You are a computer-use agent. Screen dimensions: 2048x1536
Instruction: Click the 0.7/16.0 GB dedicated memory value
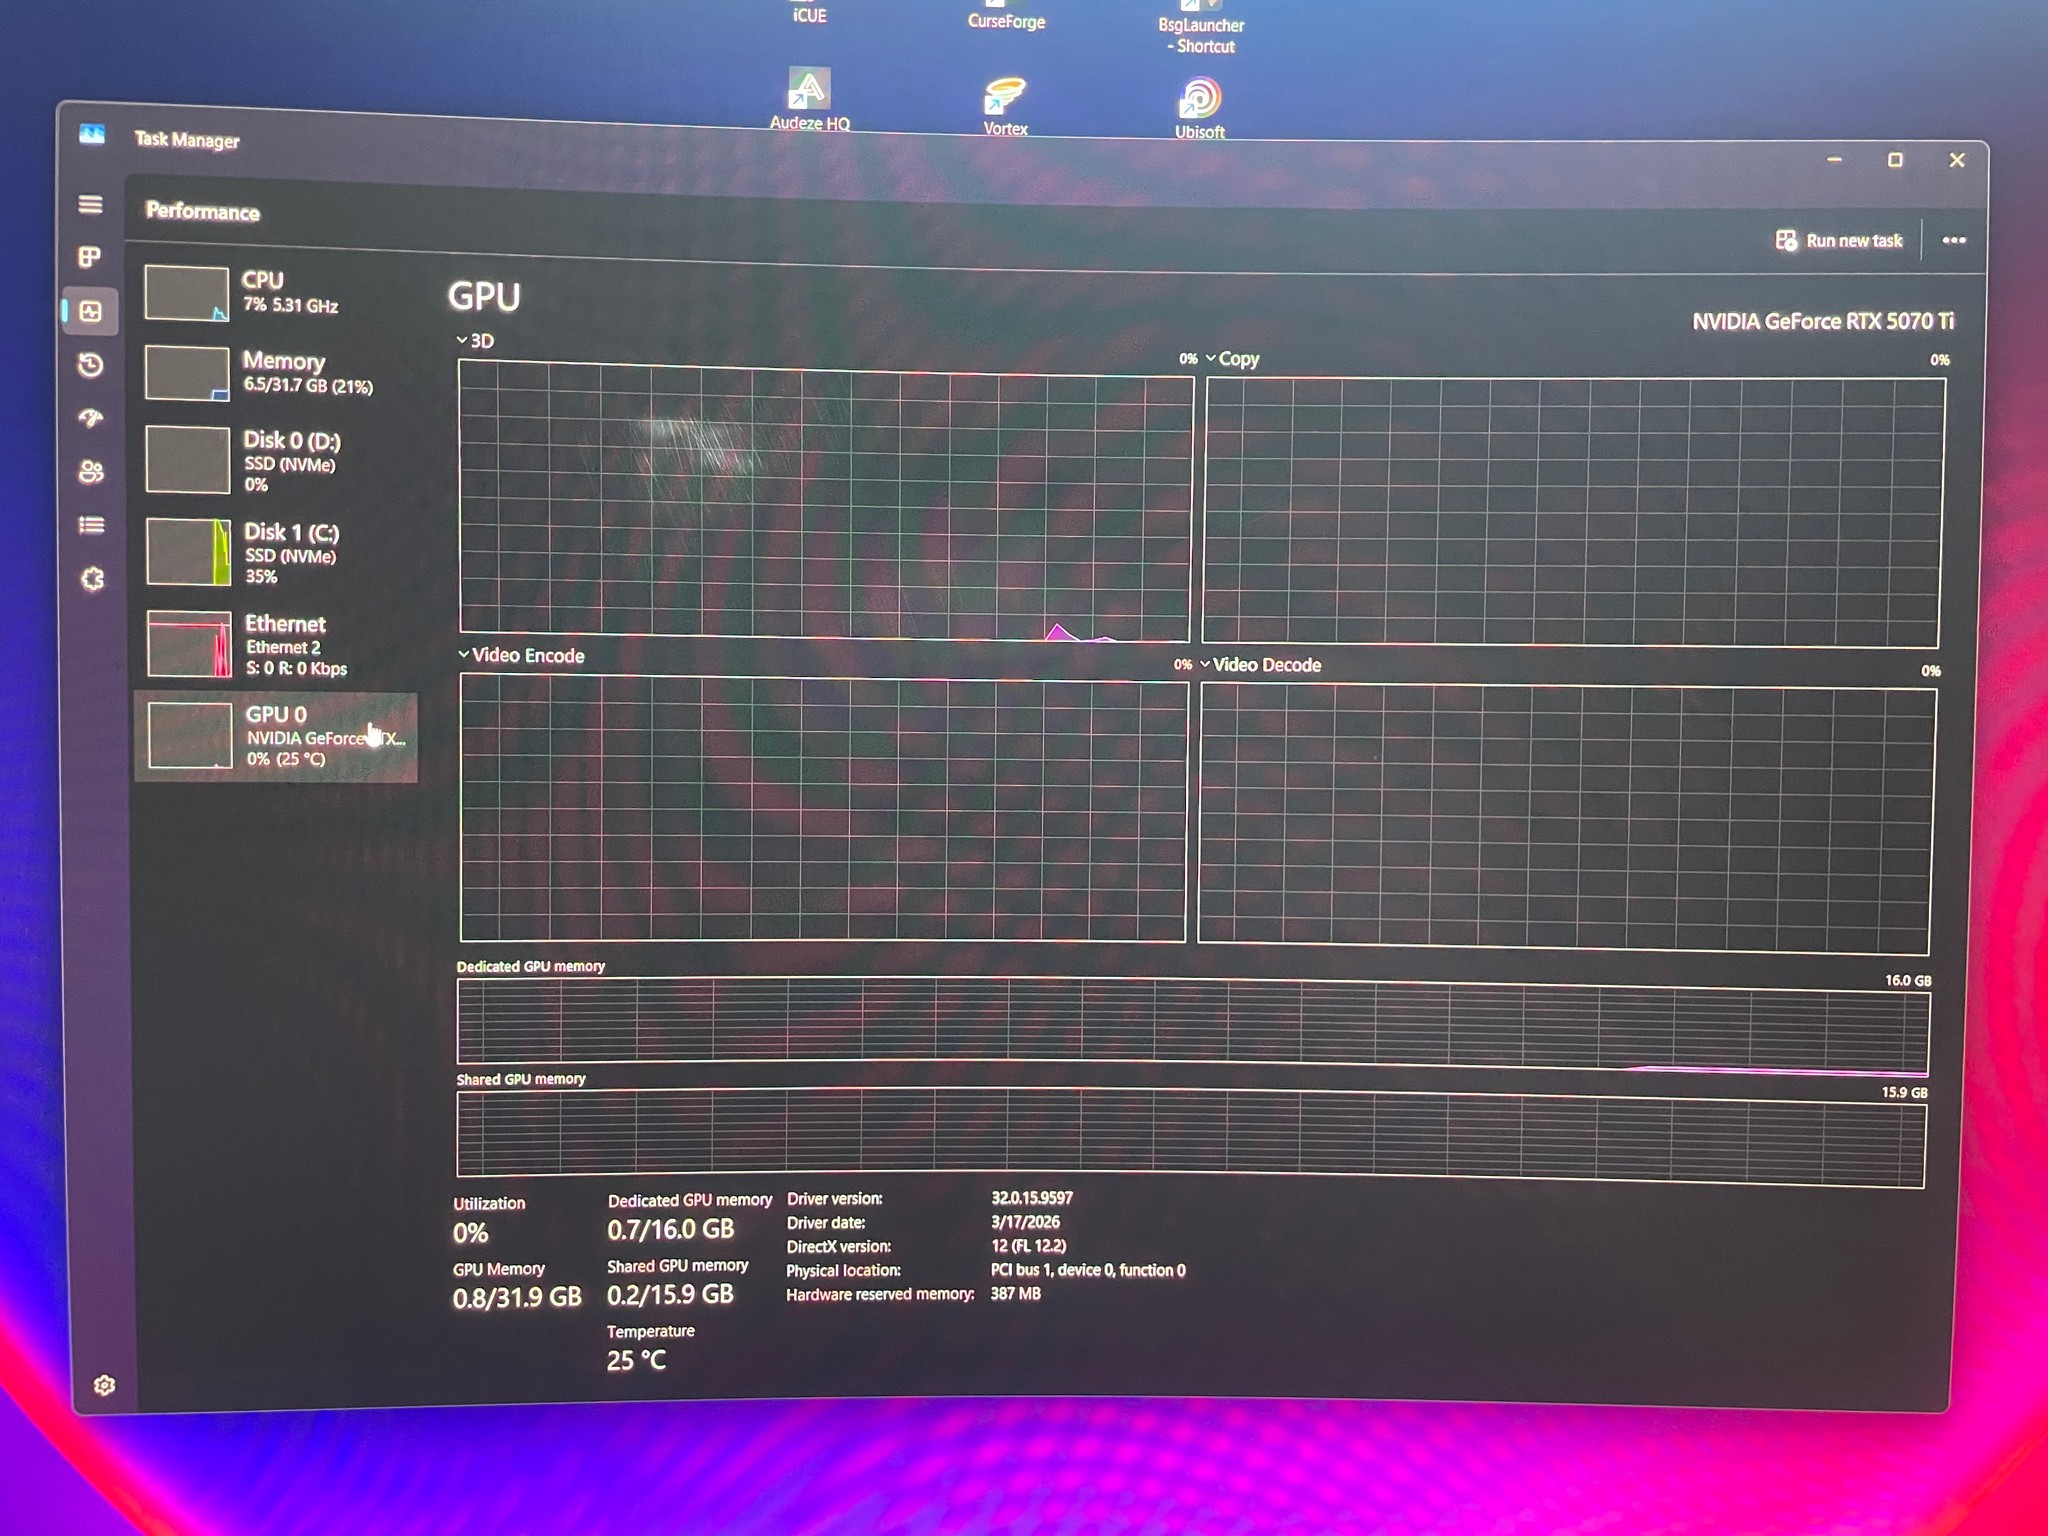(x=670, y=1229)
